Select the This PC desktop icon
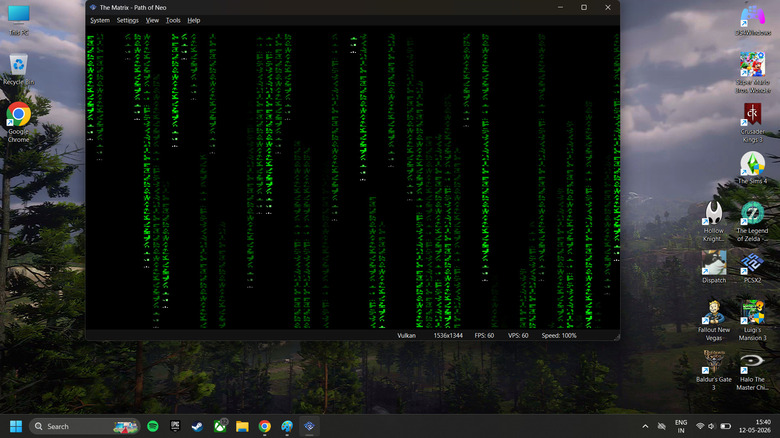780x438 pixels. tap(19, 20)
